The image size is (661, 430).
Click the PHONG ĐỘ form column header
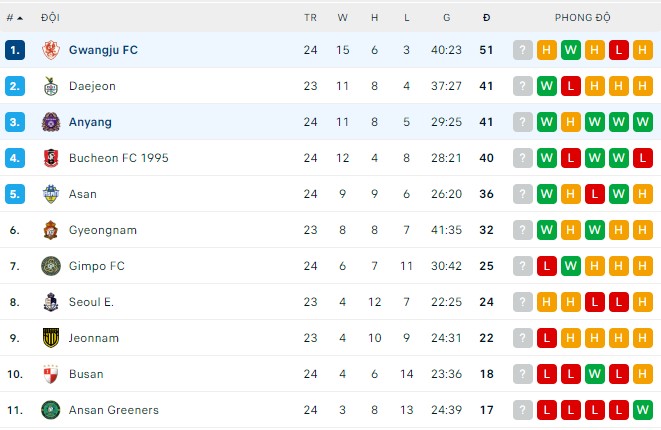point(583,18)
